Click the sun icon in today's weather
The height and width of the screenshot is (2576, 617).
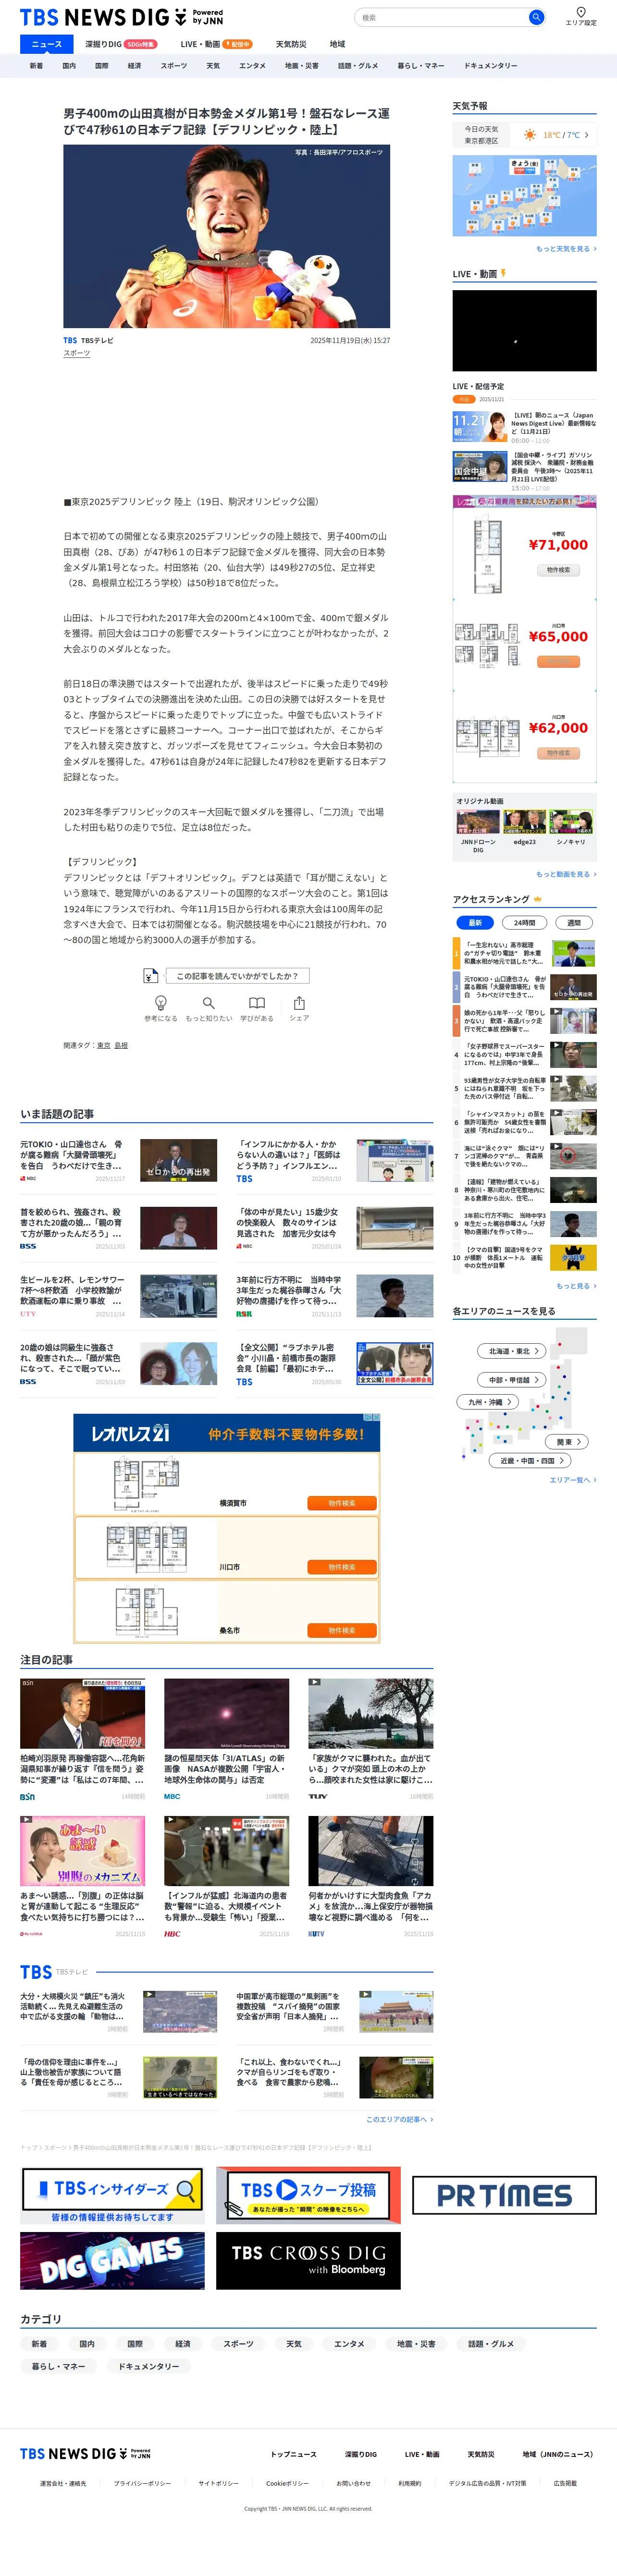click(529, 135)
